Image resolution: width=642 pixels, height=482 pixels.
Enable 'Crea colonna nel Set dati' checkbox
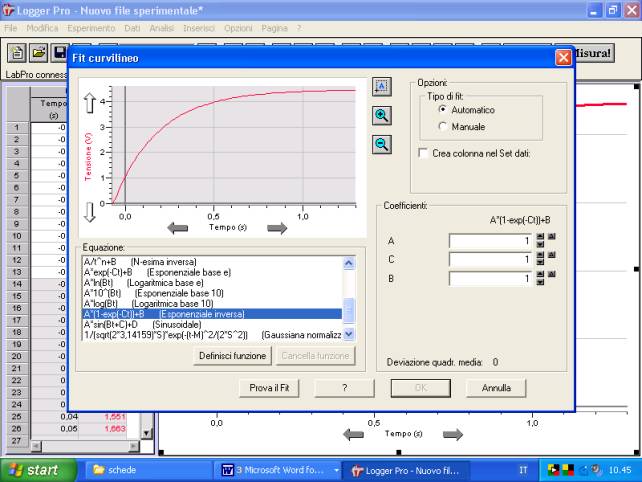(422, 153)
